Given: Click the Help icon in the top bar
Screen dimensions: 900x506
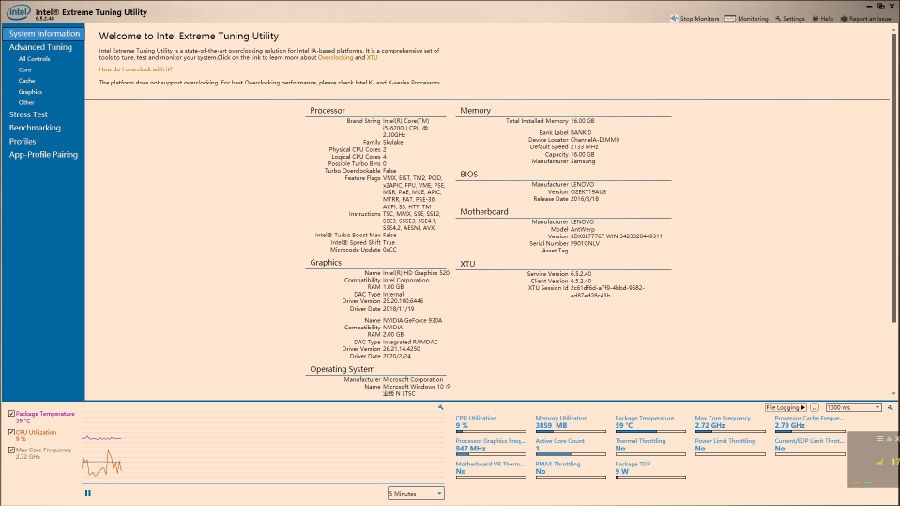Looking at the screenshot, I should click(815, 18).
